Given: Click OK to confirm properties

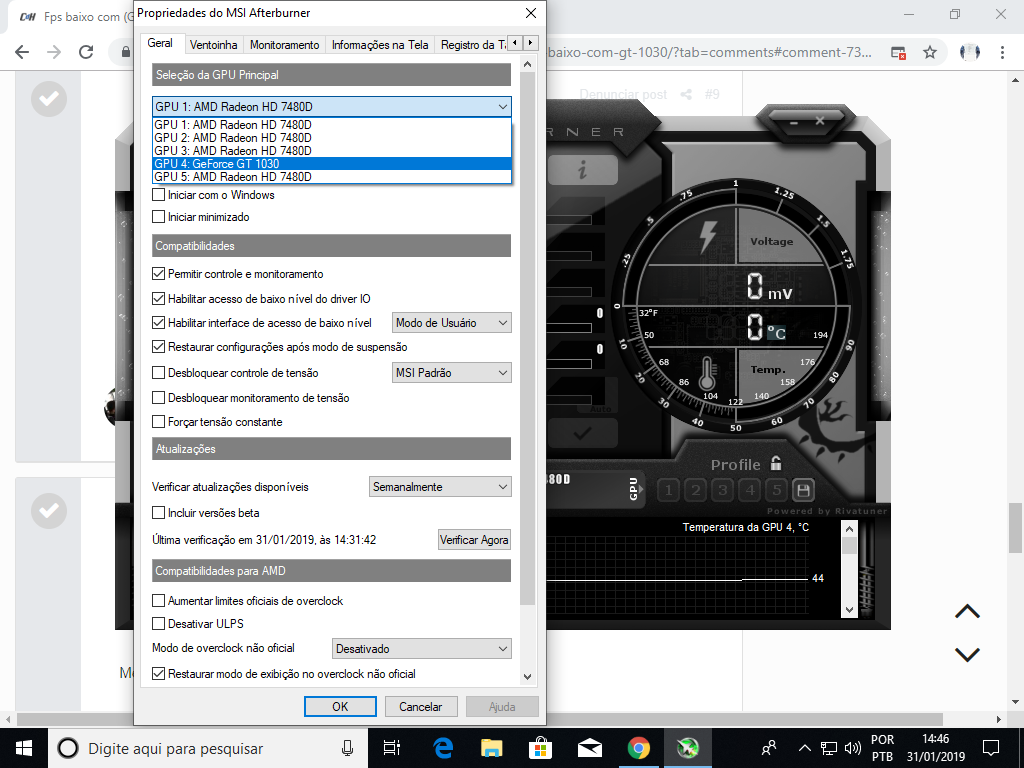Looking at the screenshot, I should [x=340, y=707].
